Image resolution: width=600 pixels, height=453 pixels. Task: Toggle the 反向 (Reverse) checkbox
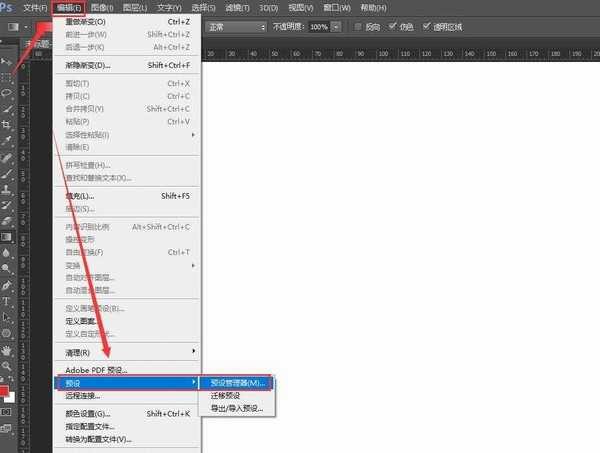(x=360, y=26)
